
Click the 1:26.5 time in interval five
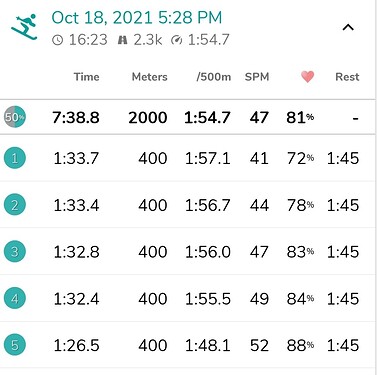[x=76, y=345]
